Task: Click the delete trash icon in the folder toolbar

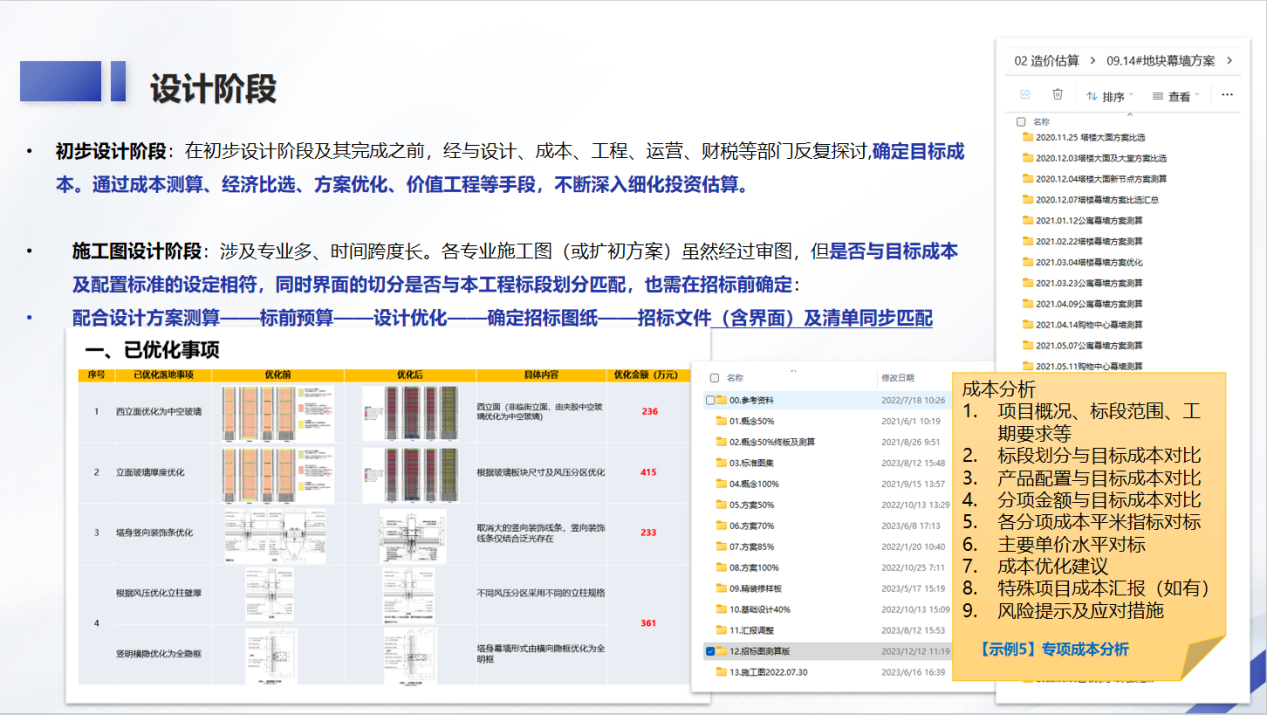Action: tap(1057, 95)
